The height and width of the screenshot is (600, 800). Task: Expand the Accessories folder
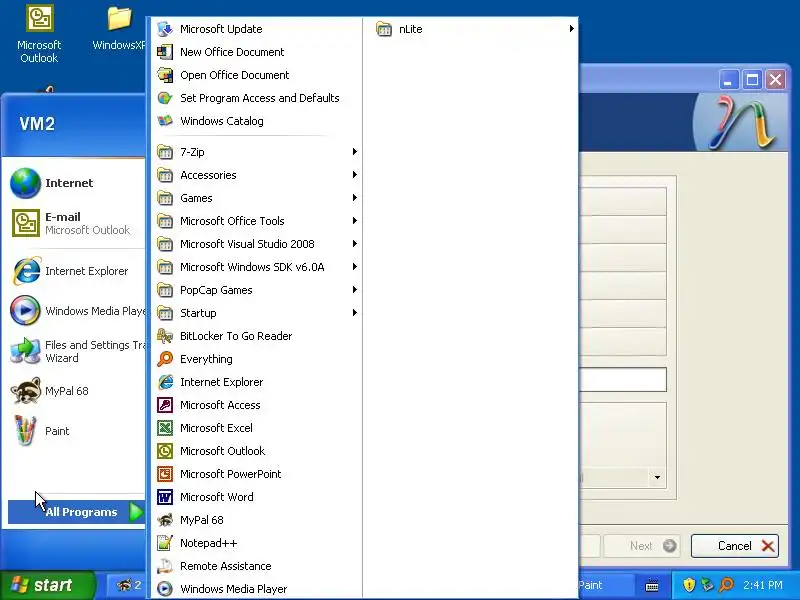click(x=257, y=174)
